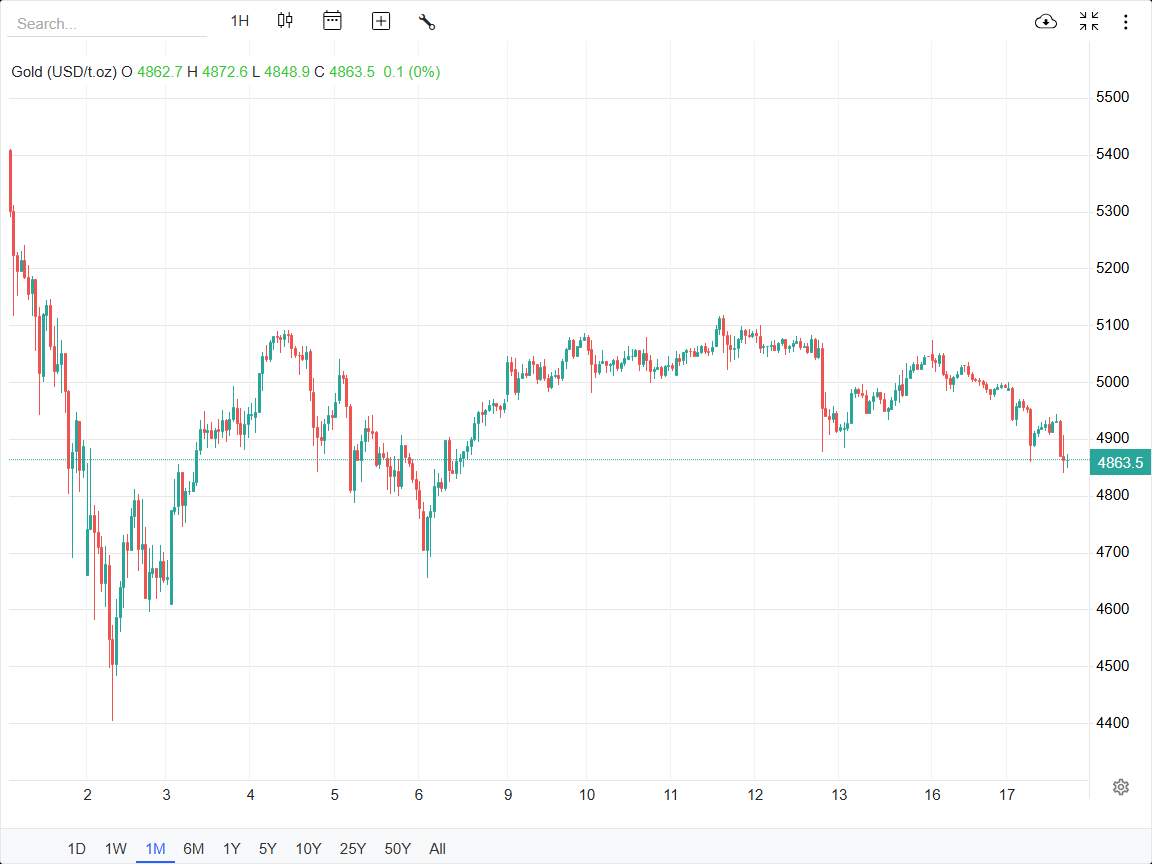
Task: Click the Gold (USD/t.oz) series label
Action: [x=64, y=72]
